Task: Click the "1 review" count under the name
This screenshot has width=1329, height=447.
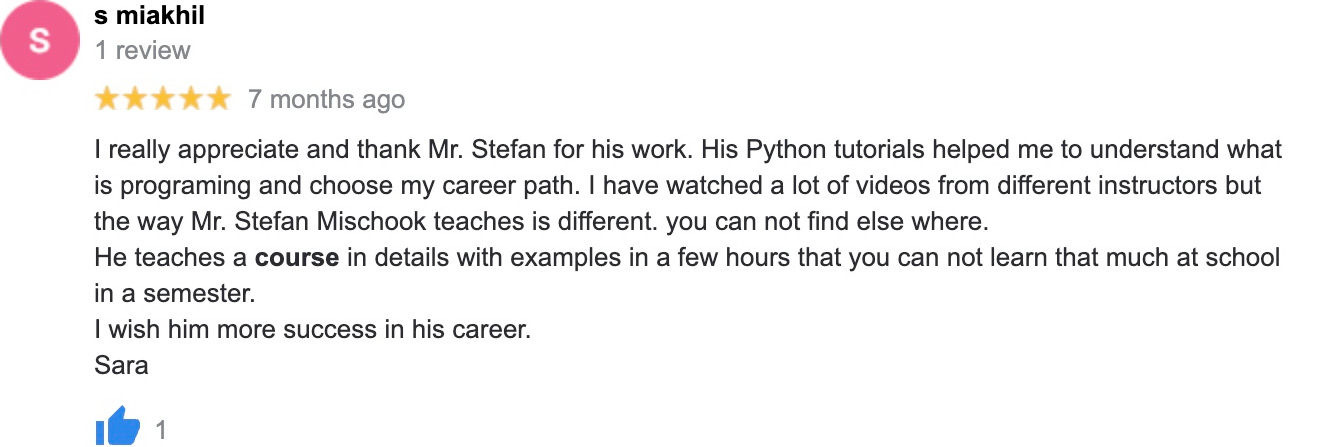Action: pos(142,50)
